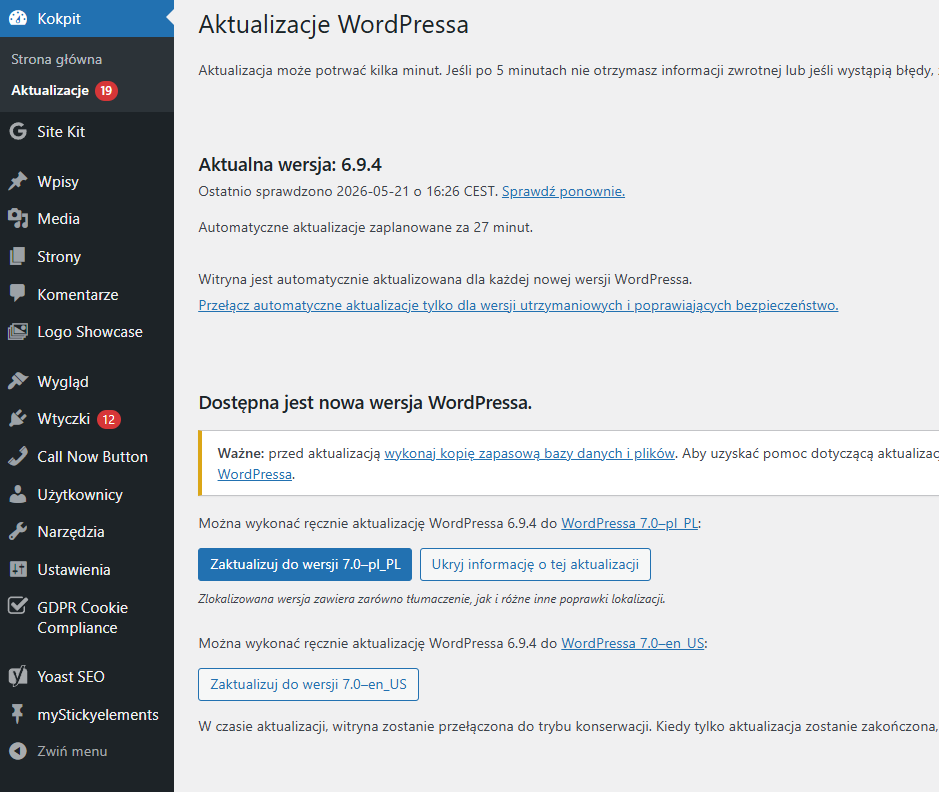
Task: Click the red 12 plugins badge
Action: [x=108, y=419]
